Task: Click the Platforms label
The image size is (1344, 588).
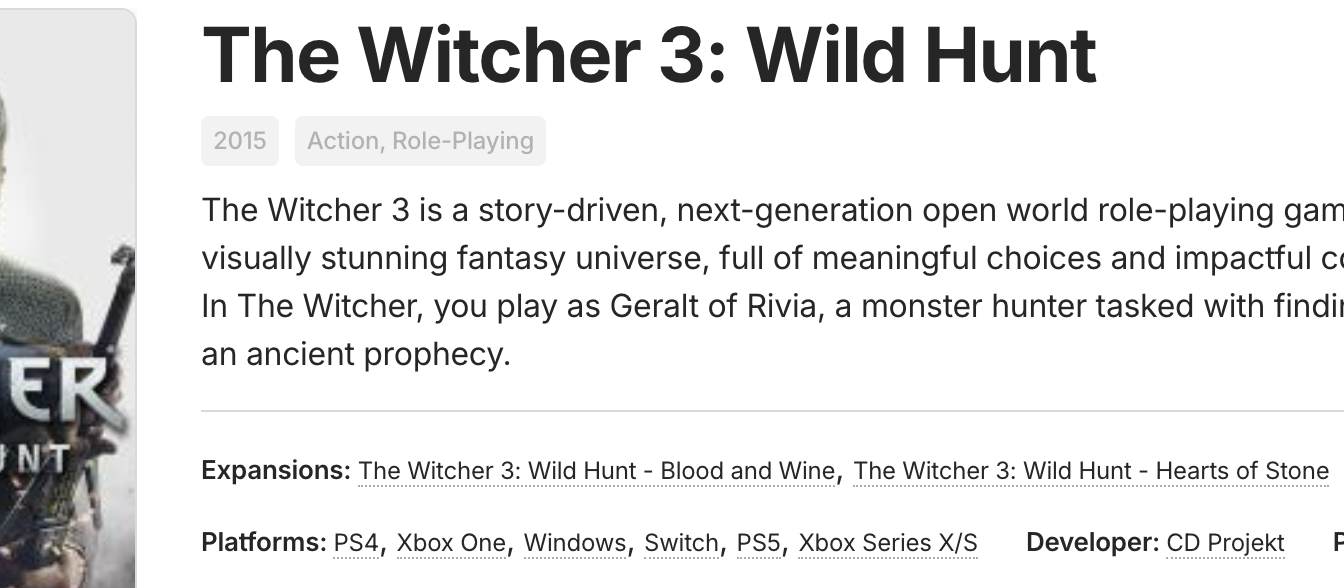Action: point(264,543)
